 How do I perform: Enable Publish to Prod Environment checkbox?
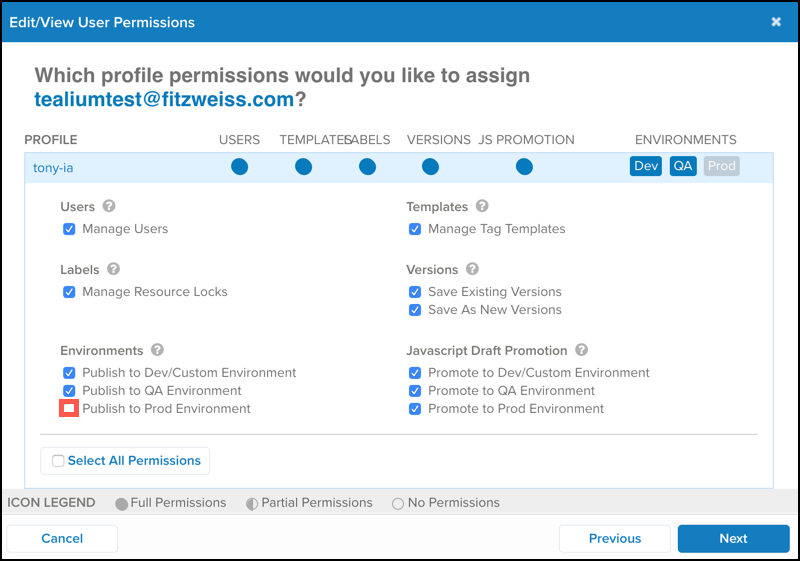69,409
